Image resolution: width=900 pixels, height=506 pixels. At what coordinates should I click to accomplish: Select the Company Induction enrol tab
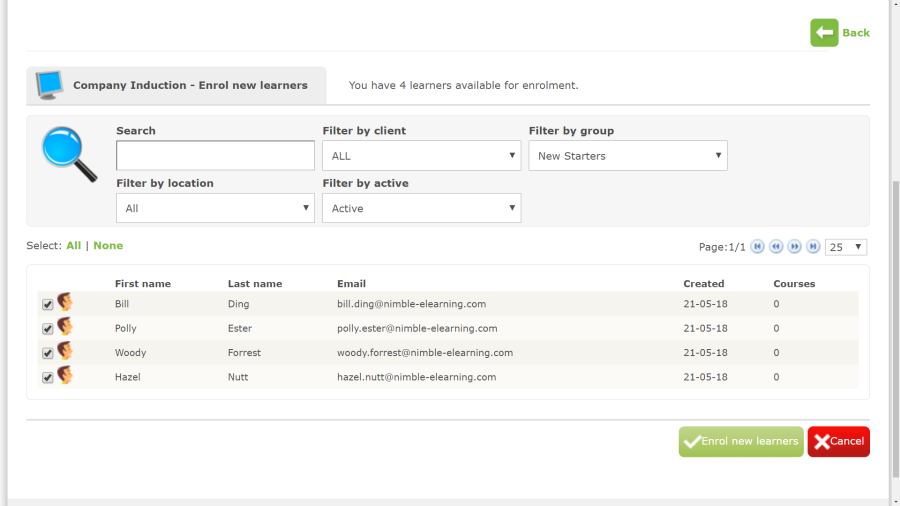tap(176, 86)
